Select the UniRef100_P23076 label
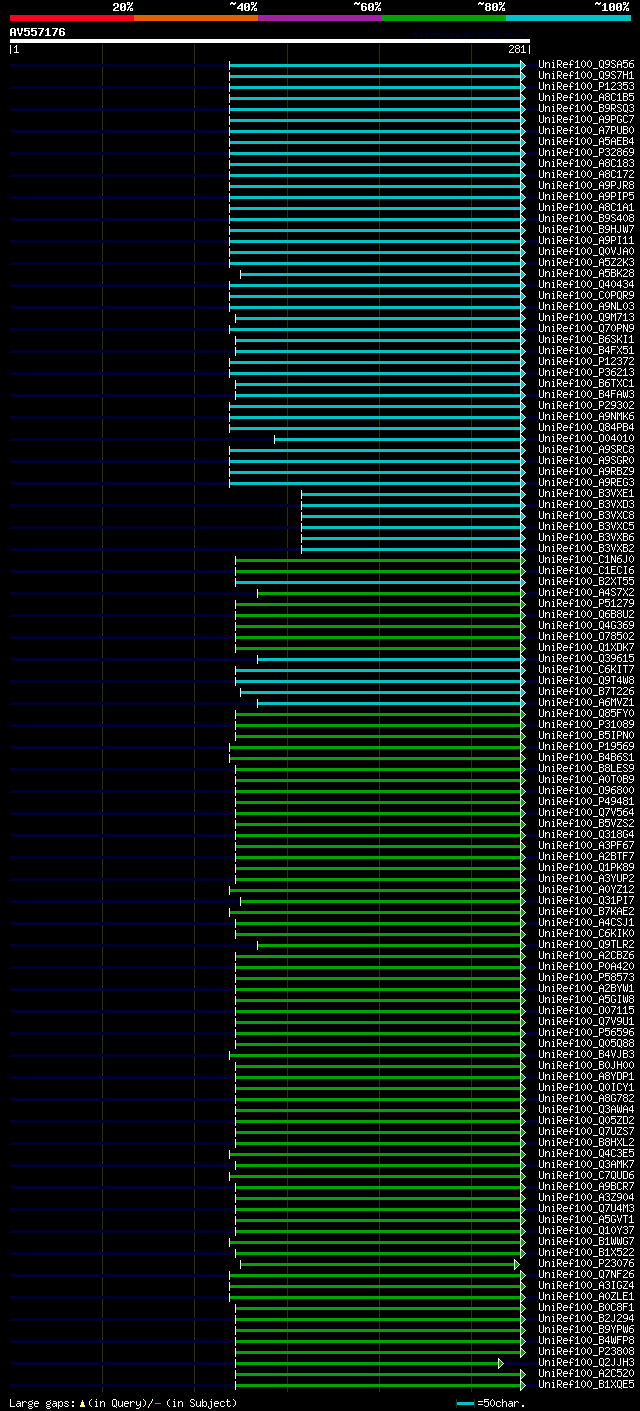The width and height of the screenshot is (640, 1411). coord(586,1264)
